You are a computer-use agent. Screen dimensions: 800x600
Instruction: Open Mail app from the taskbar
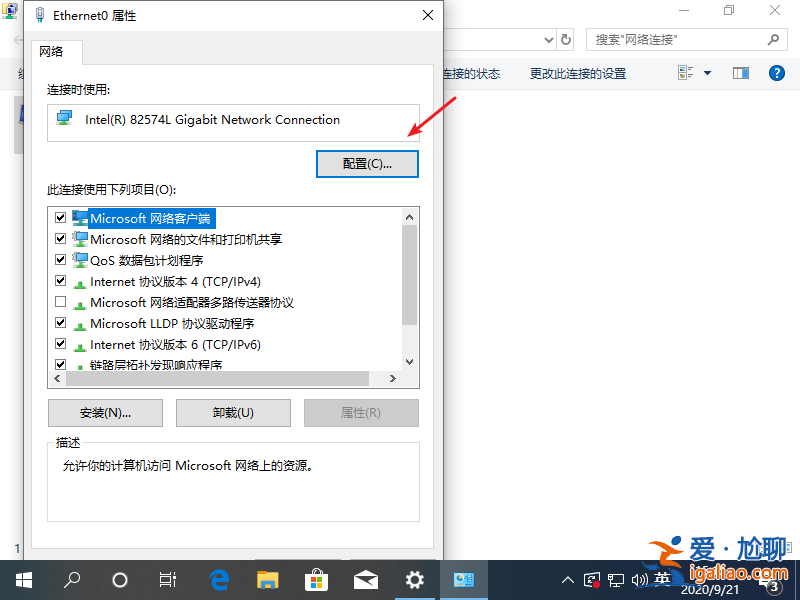coord(366,580)
